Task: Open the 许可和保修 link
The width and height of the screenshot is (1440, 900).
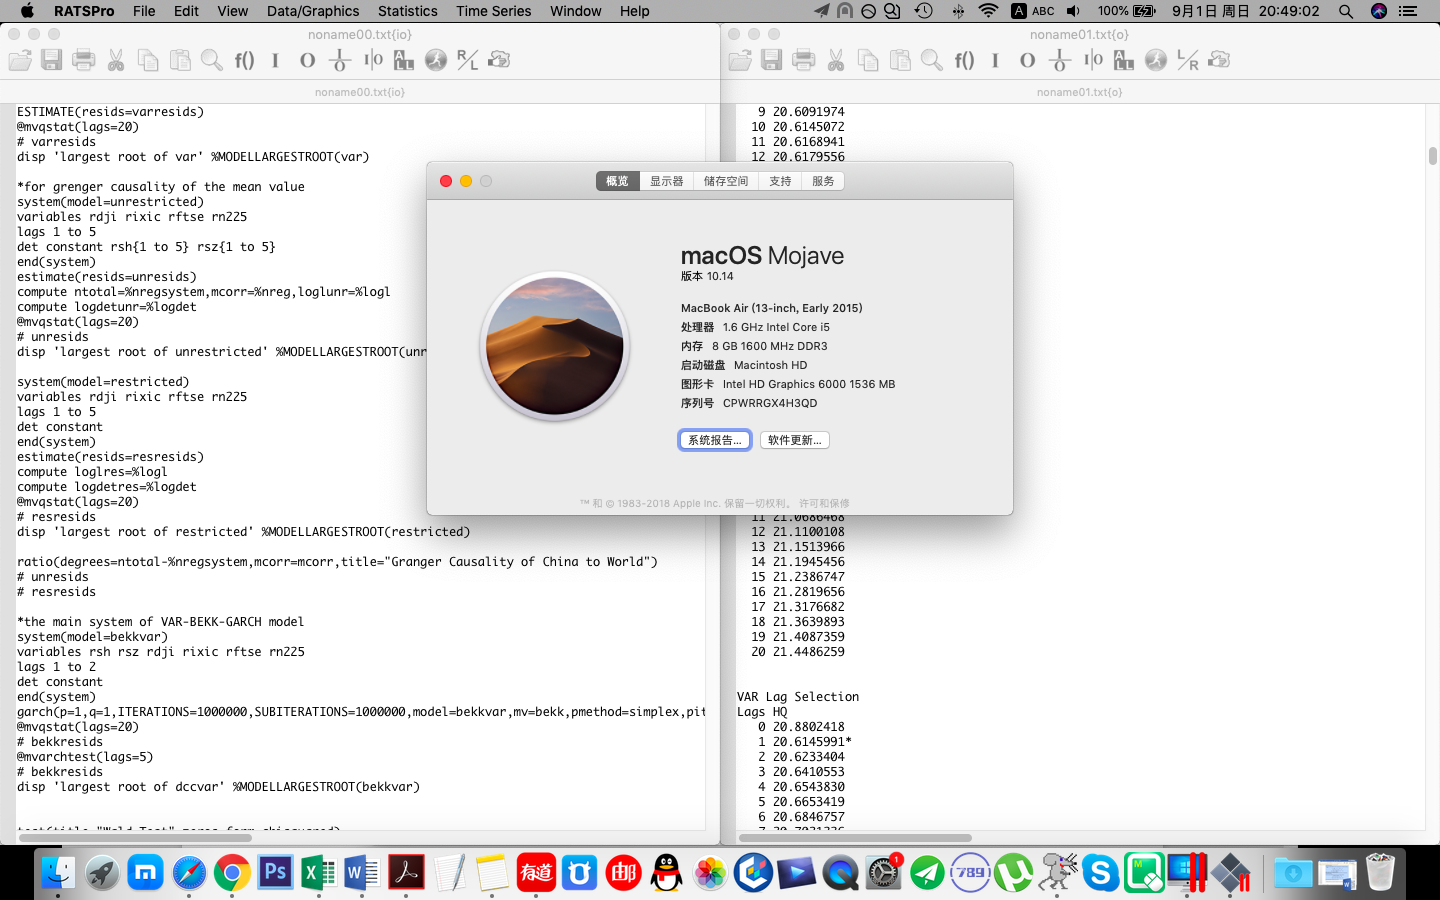Action: (x=824, y=503)
